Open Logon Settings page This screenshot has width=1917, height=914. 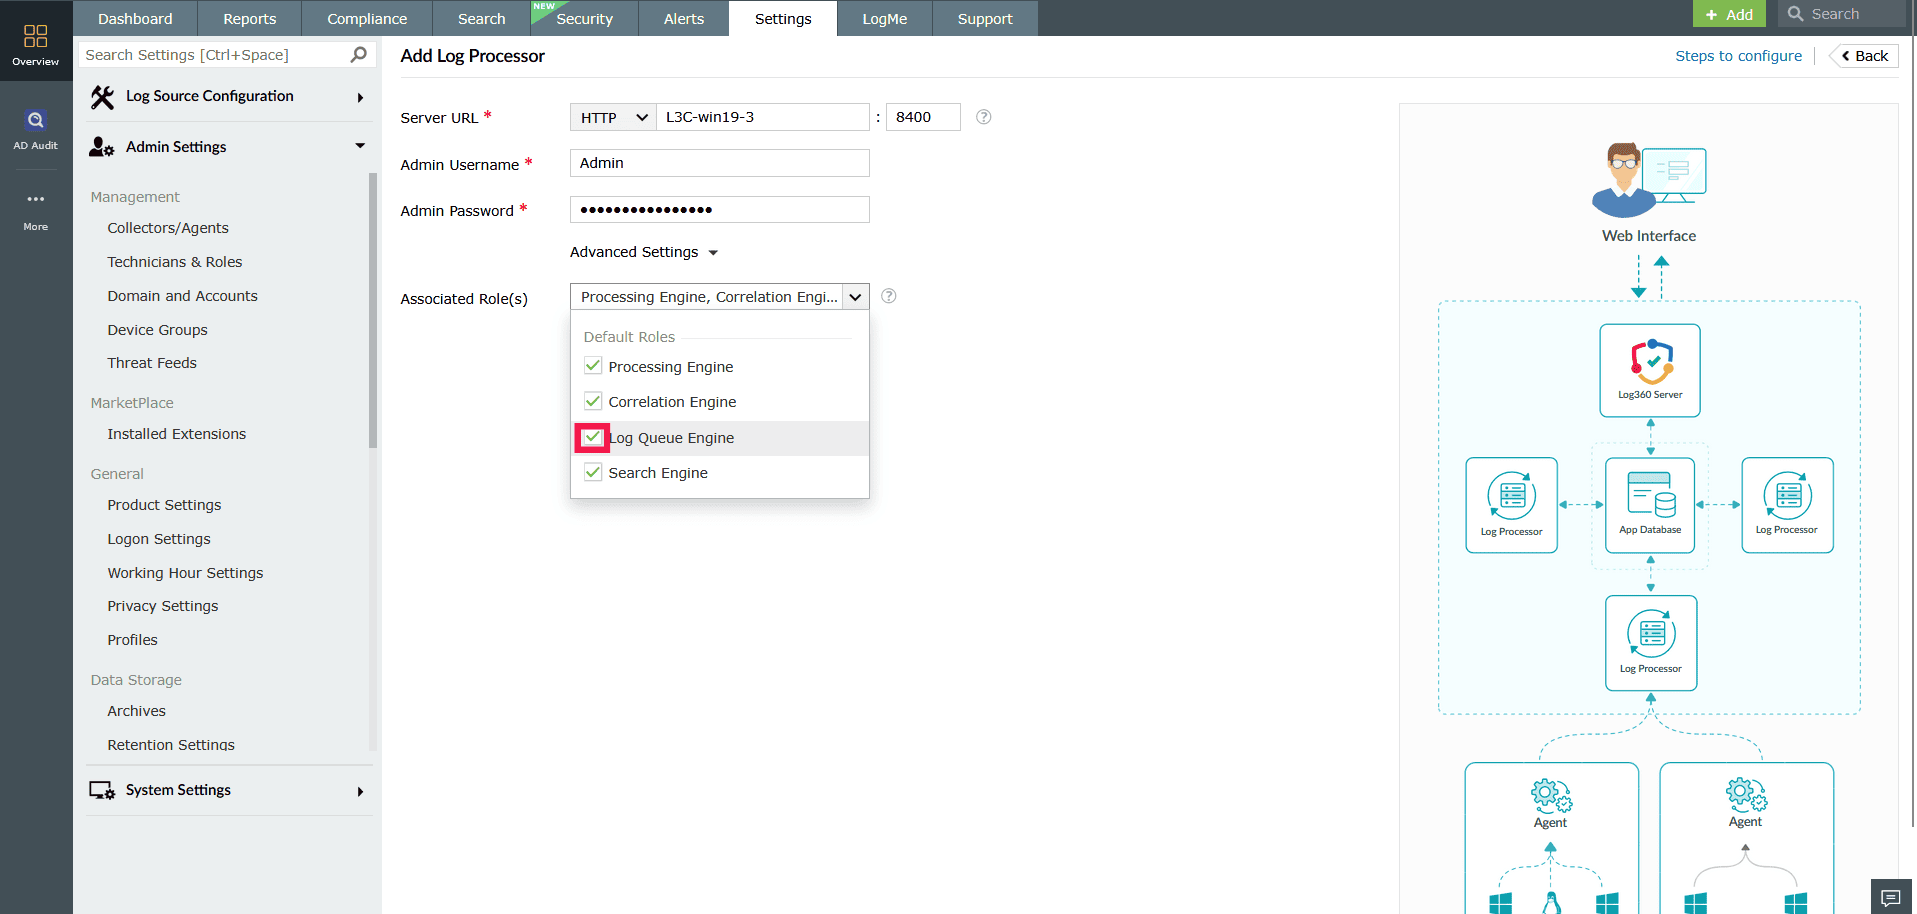pos(159,539)
